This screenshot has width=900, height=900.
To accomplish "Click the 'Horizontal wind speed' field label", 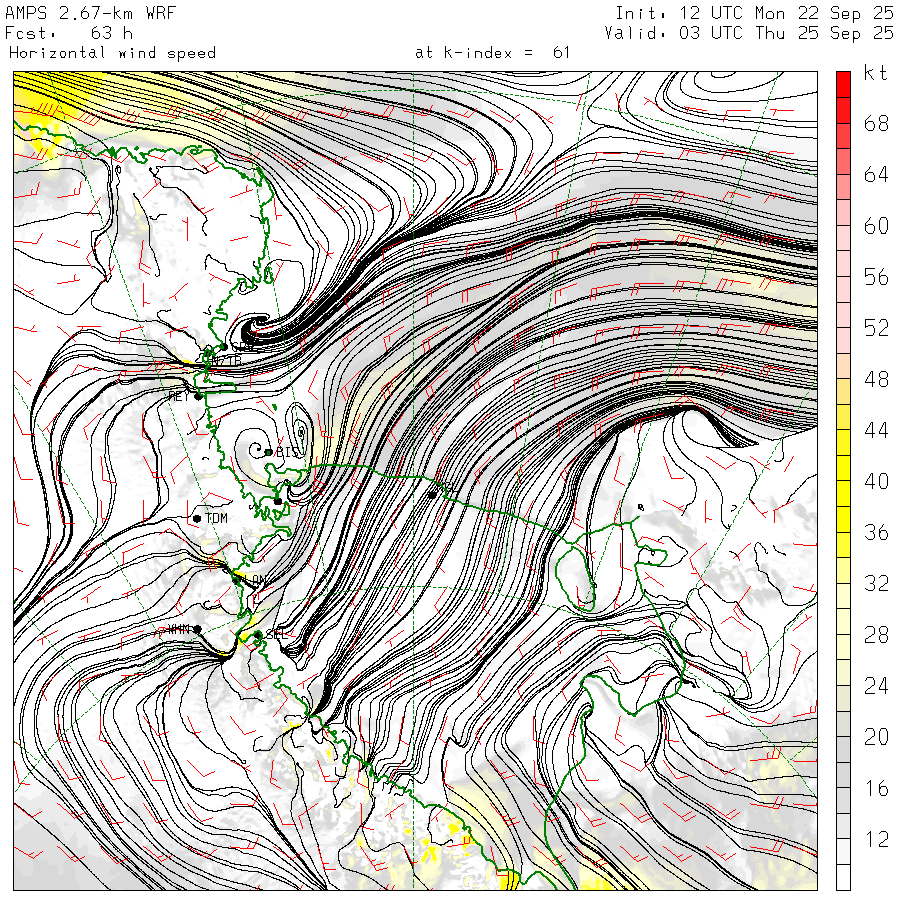I will [x=112, y=52].
